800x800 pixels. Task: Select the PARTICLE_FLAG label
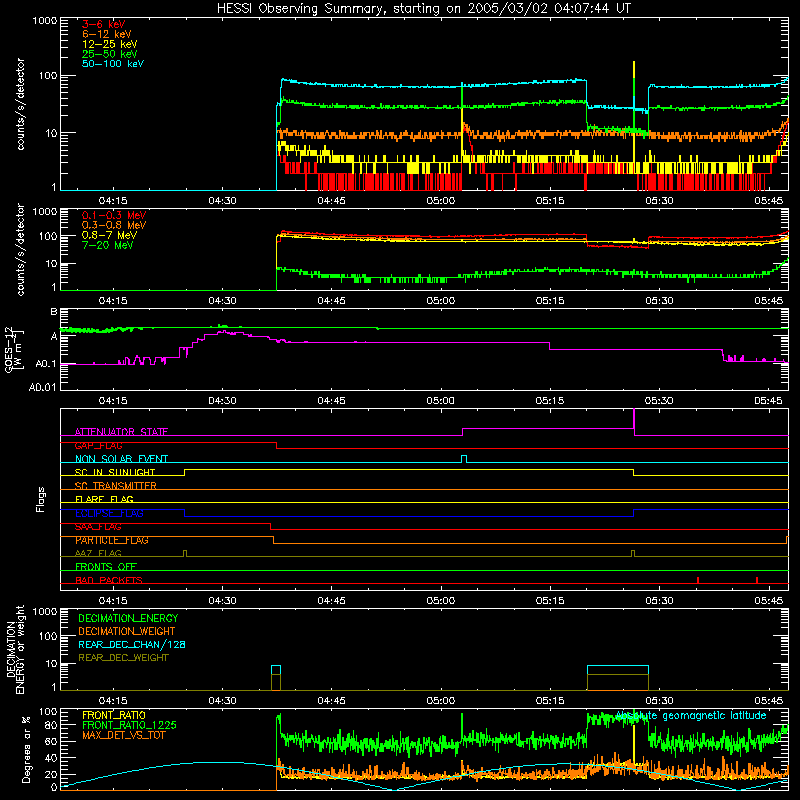111,540
